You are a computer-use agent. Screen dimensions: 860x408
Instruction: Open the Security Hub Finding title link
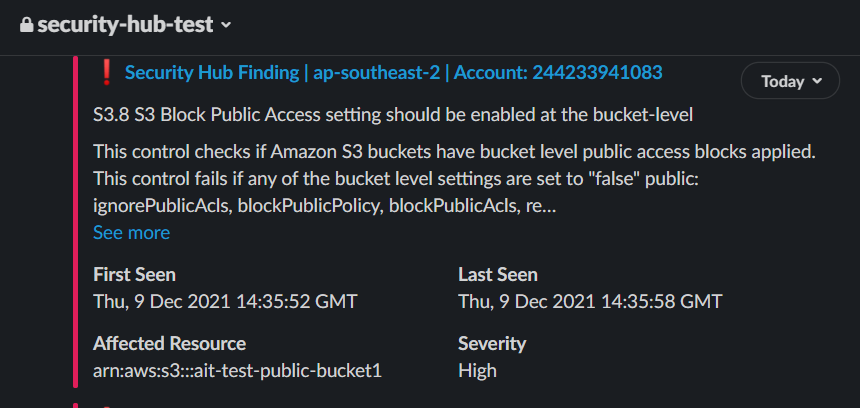click(393, 72)
